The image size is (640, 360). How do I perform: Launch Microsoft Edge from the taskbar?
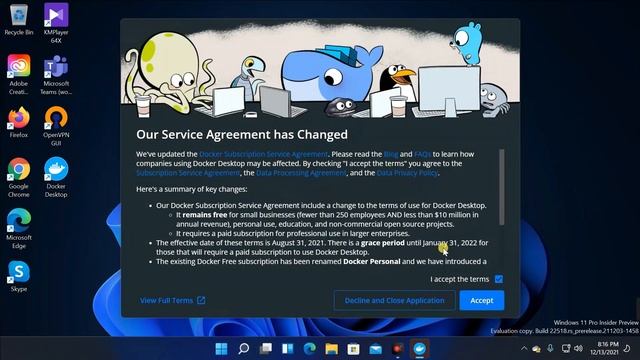310,349
